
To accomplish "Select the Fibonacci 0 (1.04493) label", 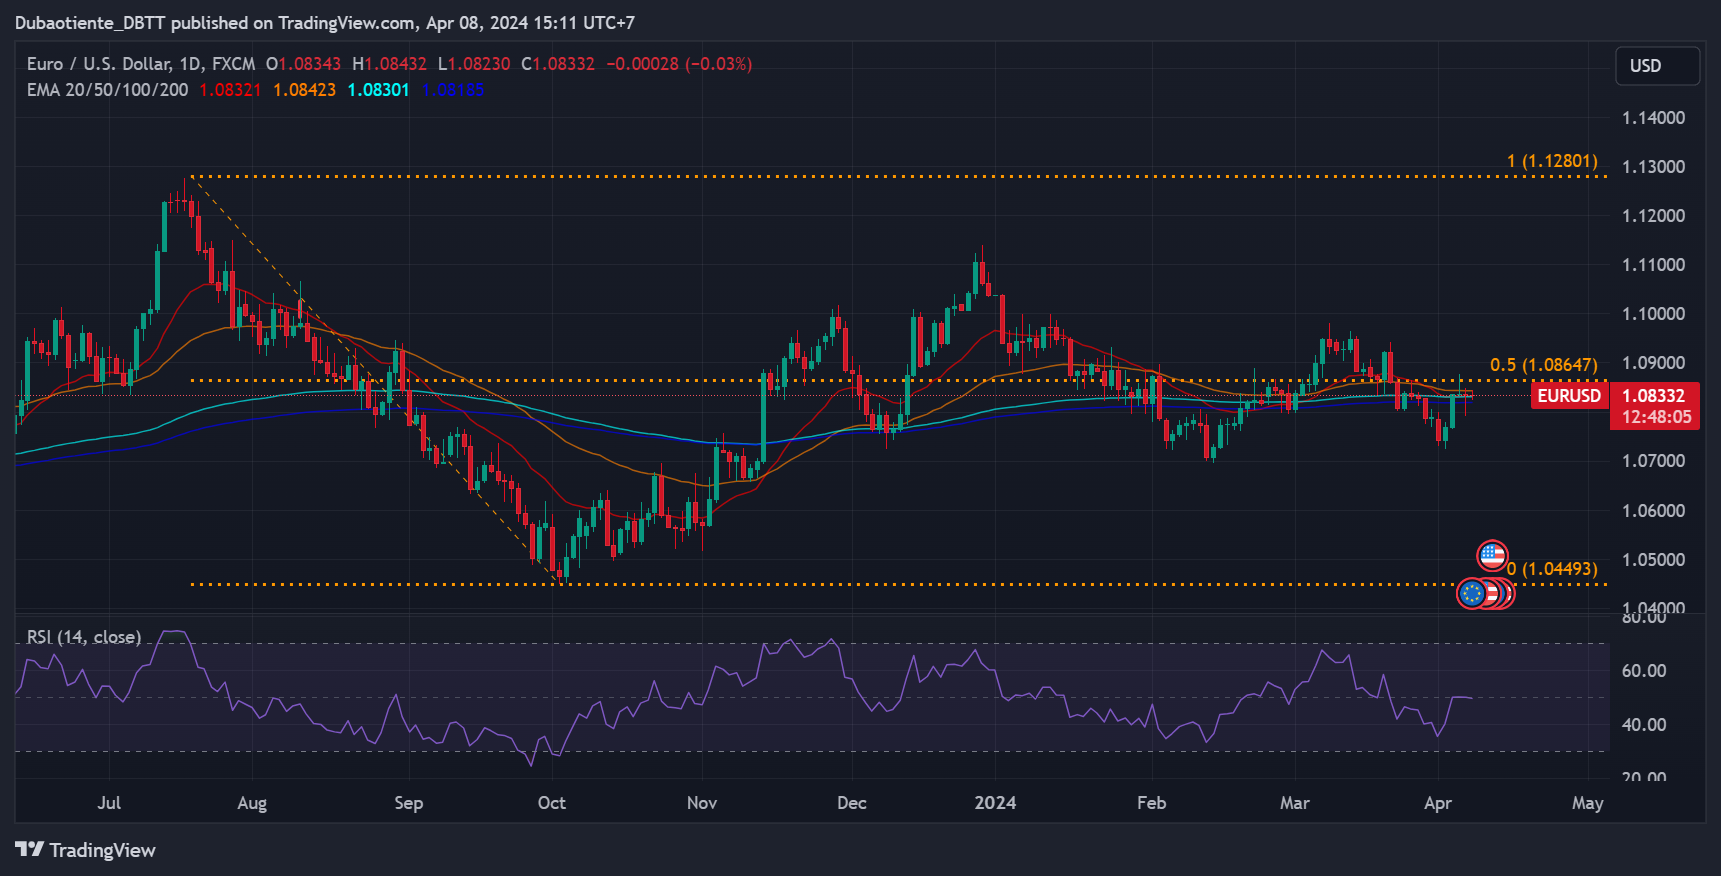I will [x=1552, y=569].
